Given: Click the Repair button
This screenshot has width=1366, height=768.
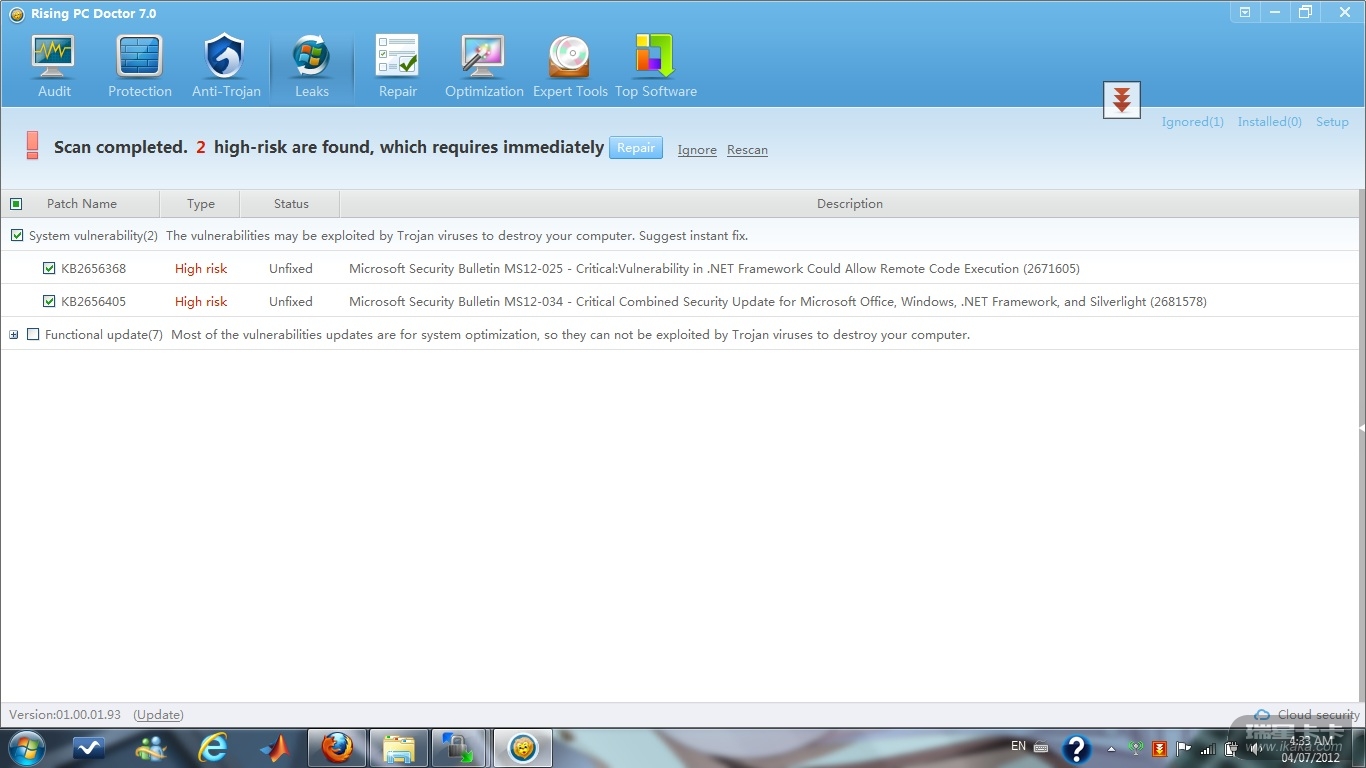Looking at the screenshot, I should point(636,148).
